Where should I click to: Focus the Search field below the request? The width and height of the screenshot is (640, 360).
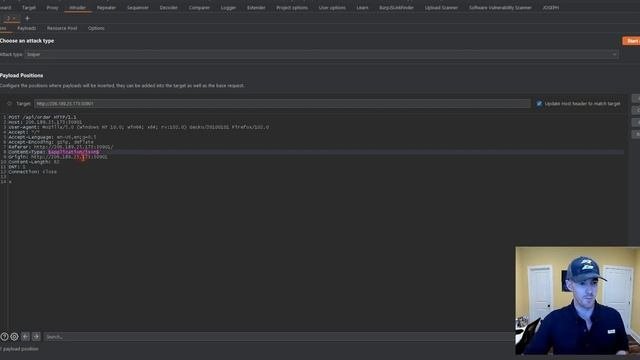pos(278,337)
